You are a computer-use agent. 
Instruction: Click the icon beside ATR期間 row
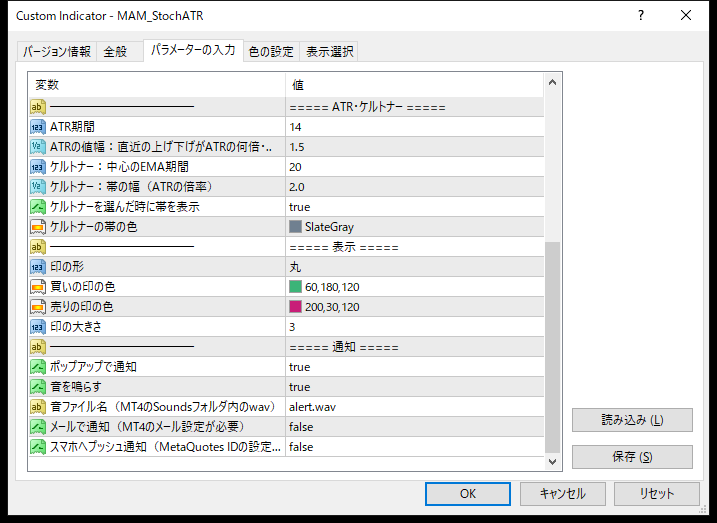[x=38, y=127]
